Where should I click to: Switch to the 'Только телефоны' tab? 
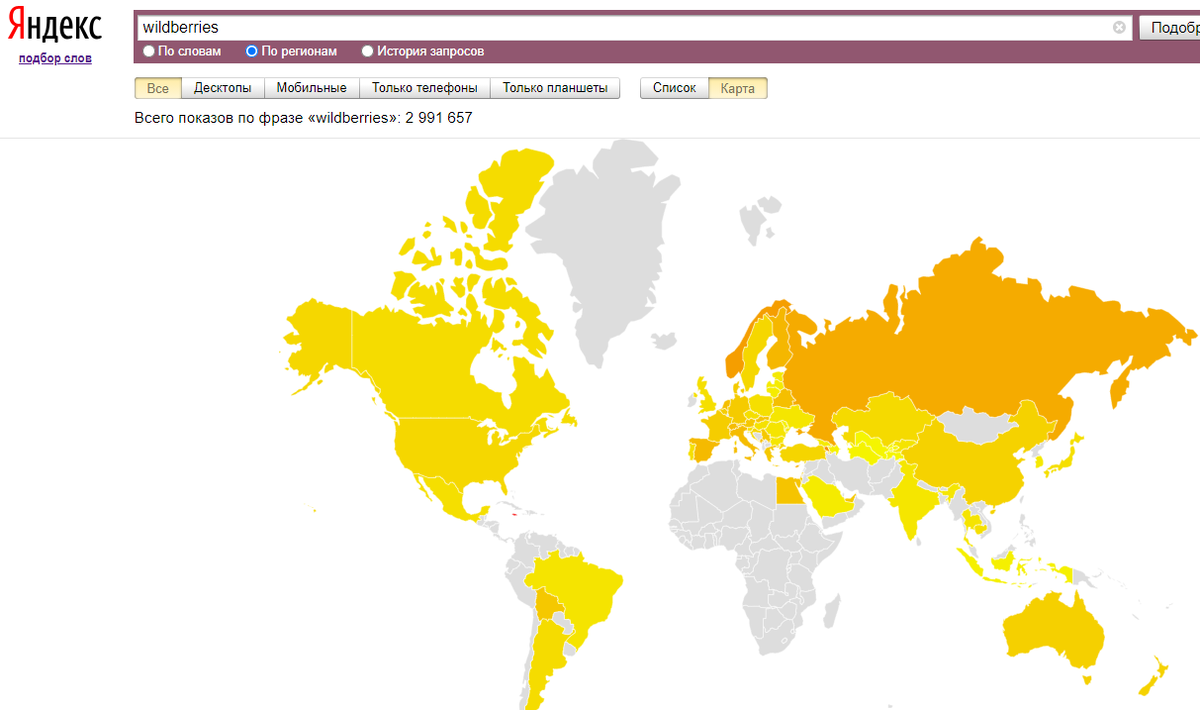[x=425, y=88]
